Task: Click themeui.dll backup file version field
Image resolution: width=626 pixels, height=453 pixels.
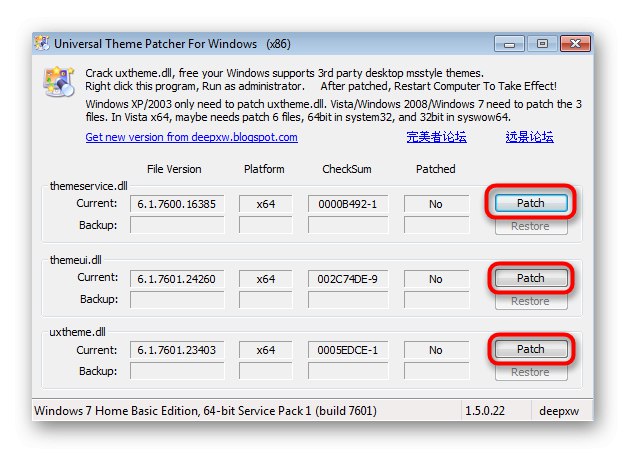Action: coord(177,300)
